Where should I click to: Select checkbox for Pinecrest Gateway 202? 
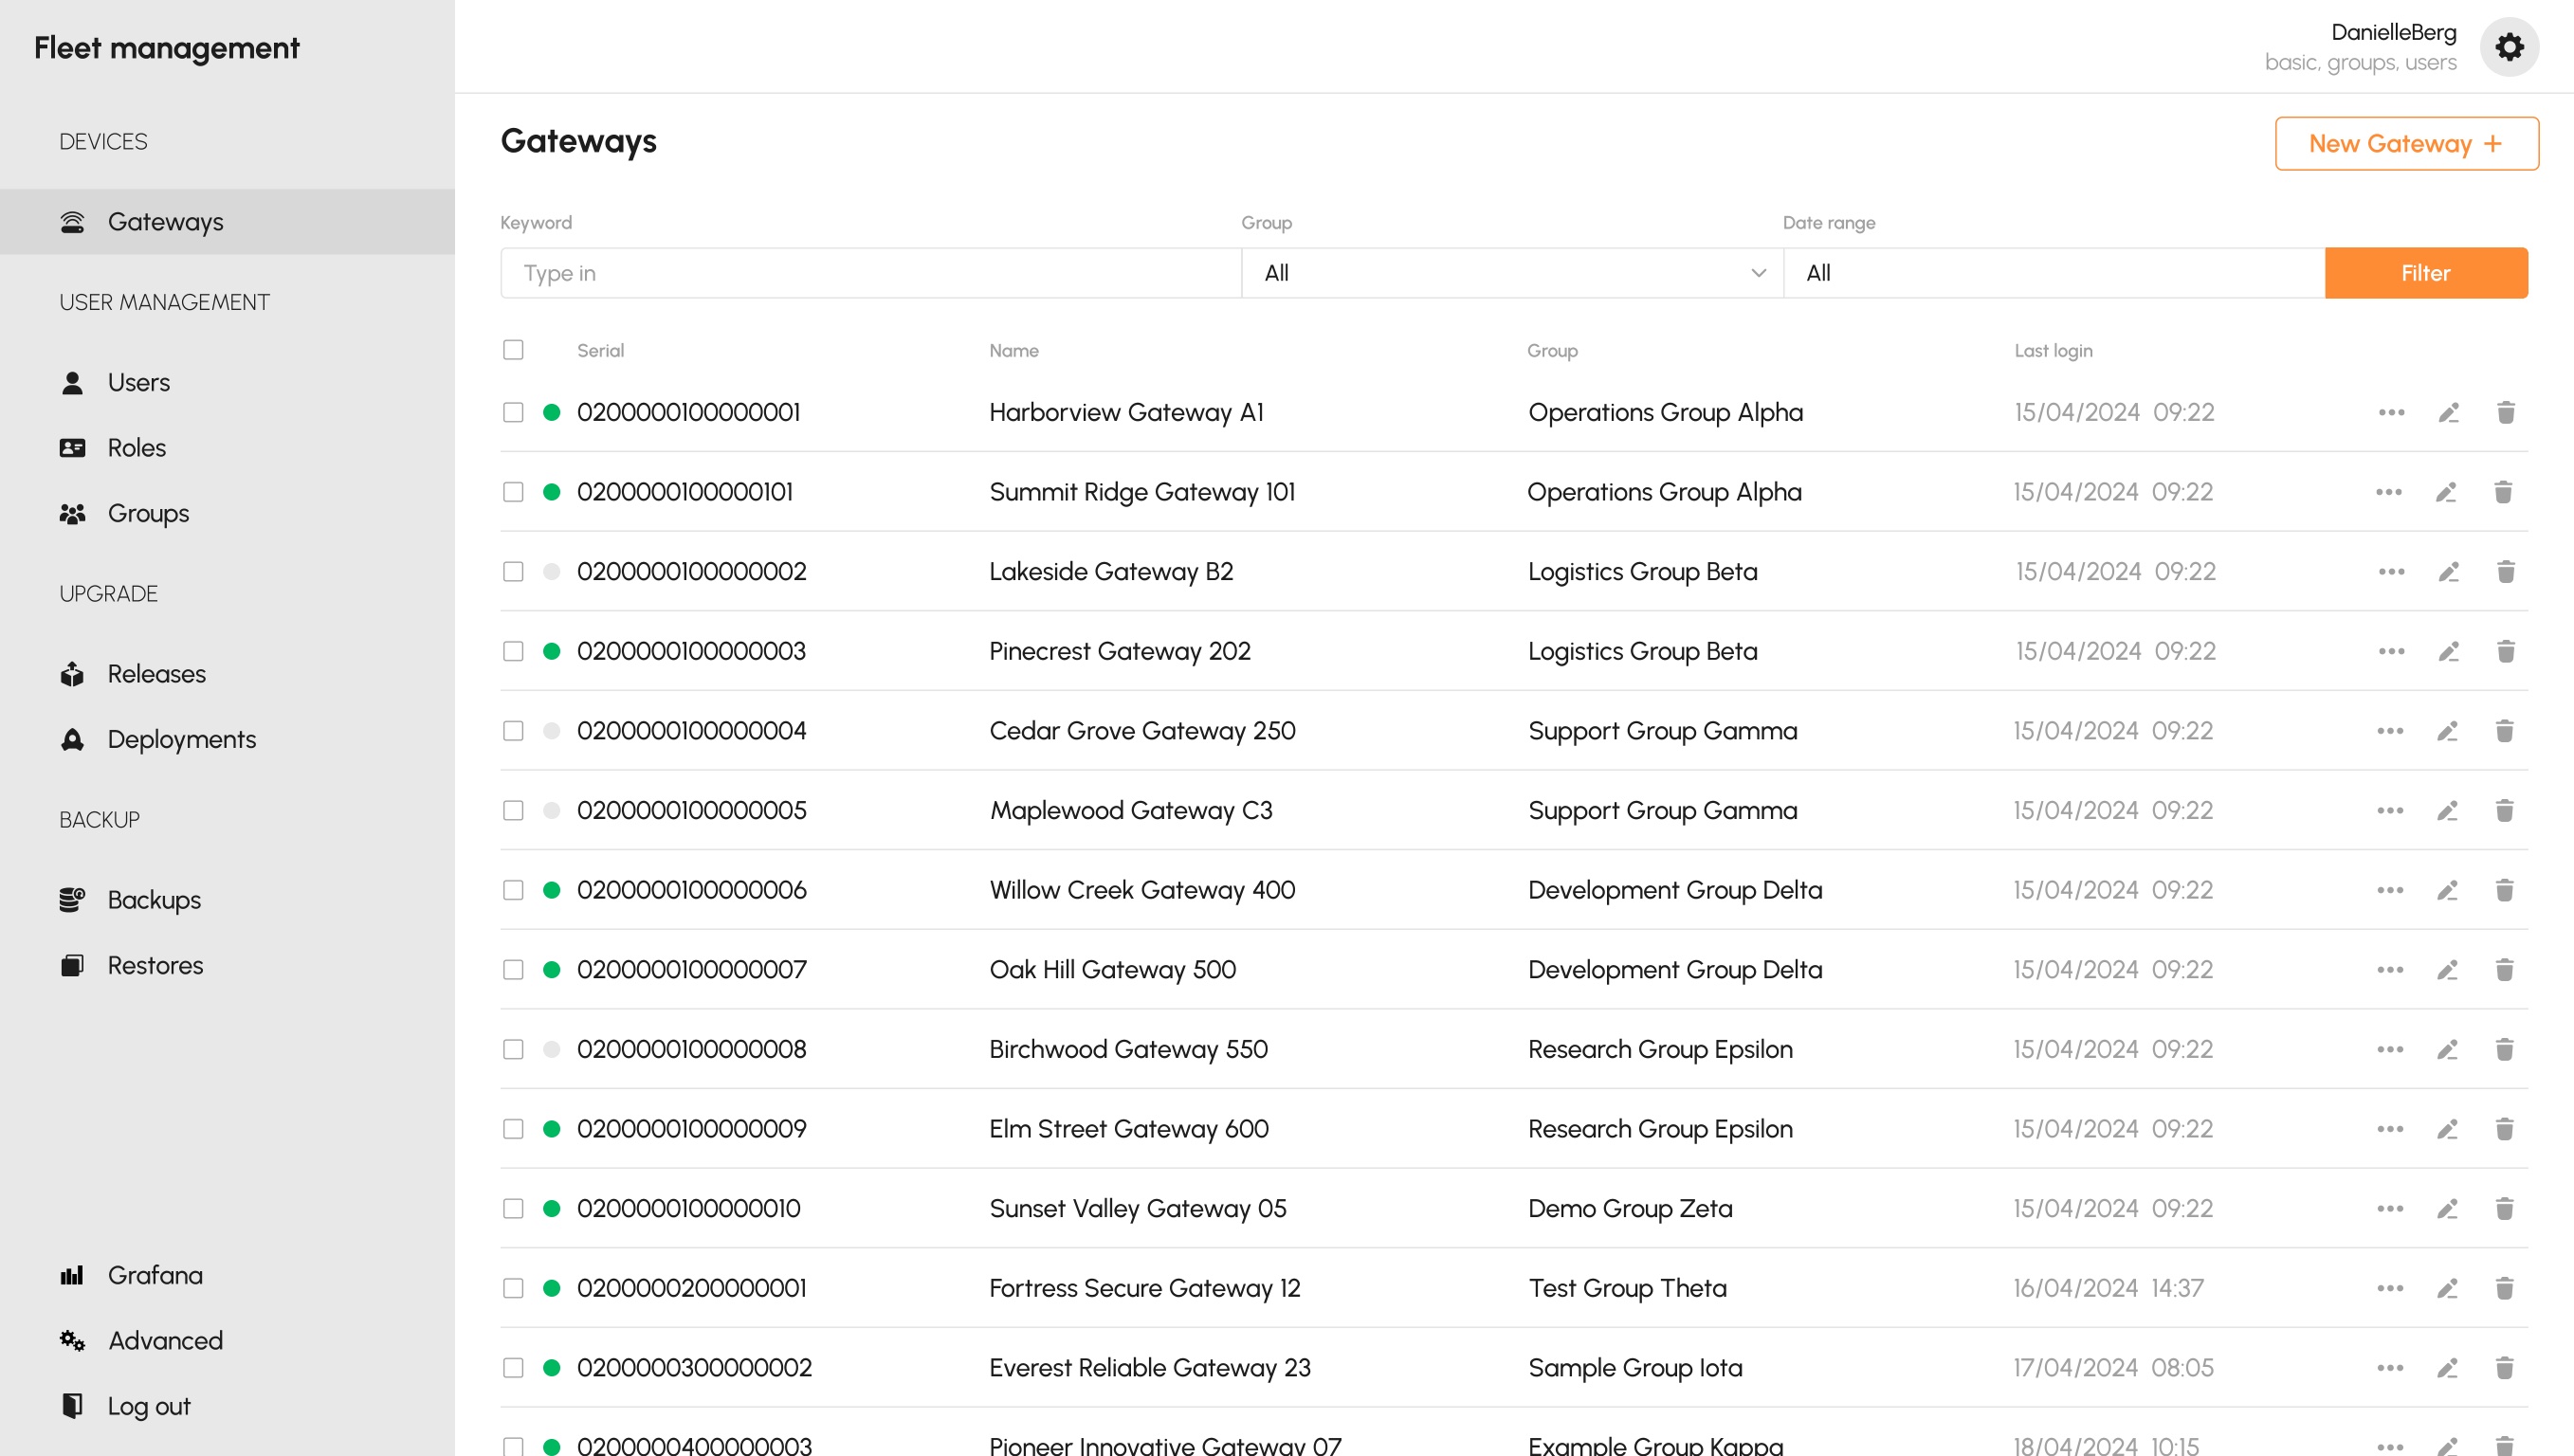(x=513, y=652)
